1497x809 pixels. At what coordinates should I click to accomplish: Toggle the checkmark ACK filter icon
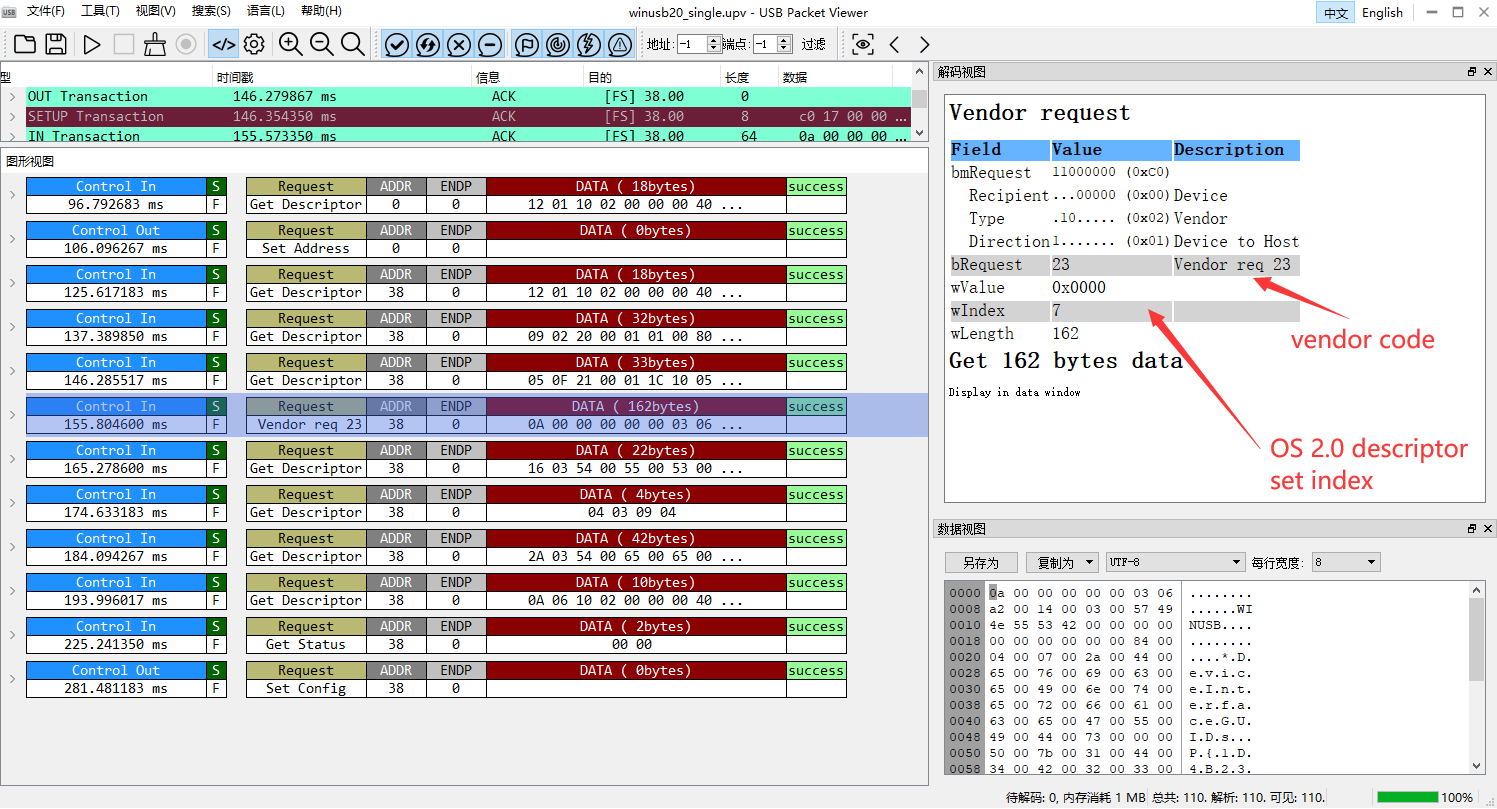click(x=397, y=44)
